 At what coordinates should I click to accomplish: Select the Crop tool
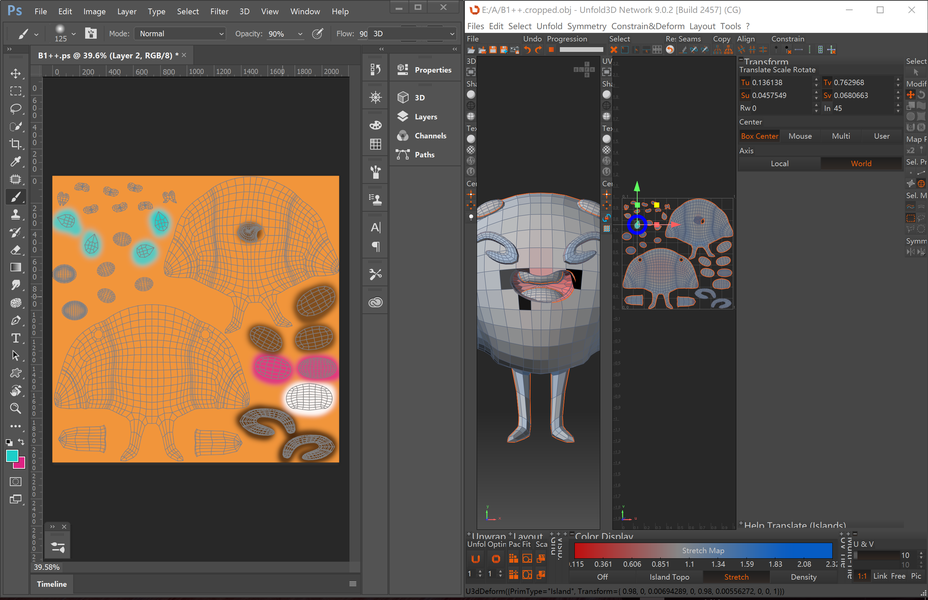tap(16, 144)
